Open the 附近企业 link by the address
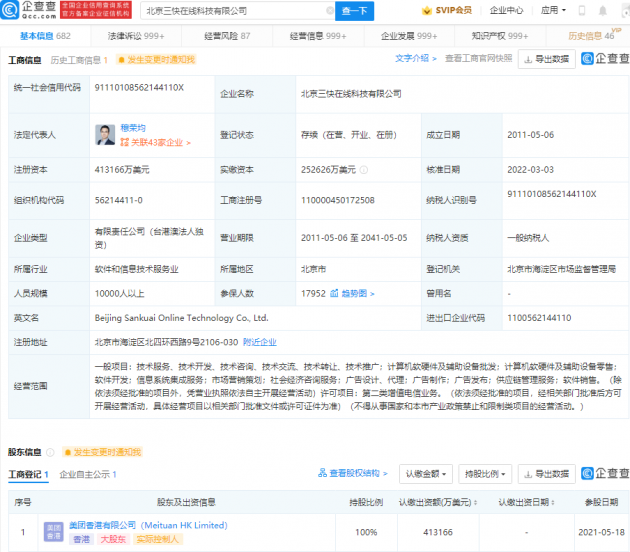This screenshot has width=630, height=552. click(260, 342)
